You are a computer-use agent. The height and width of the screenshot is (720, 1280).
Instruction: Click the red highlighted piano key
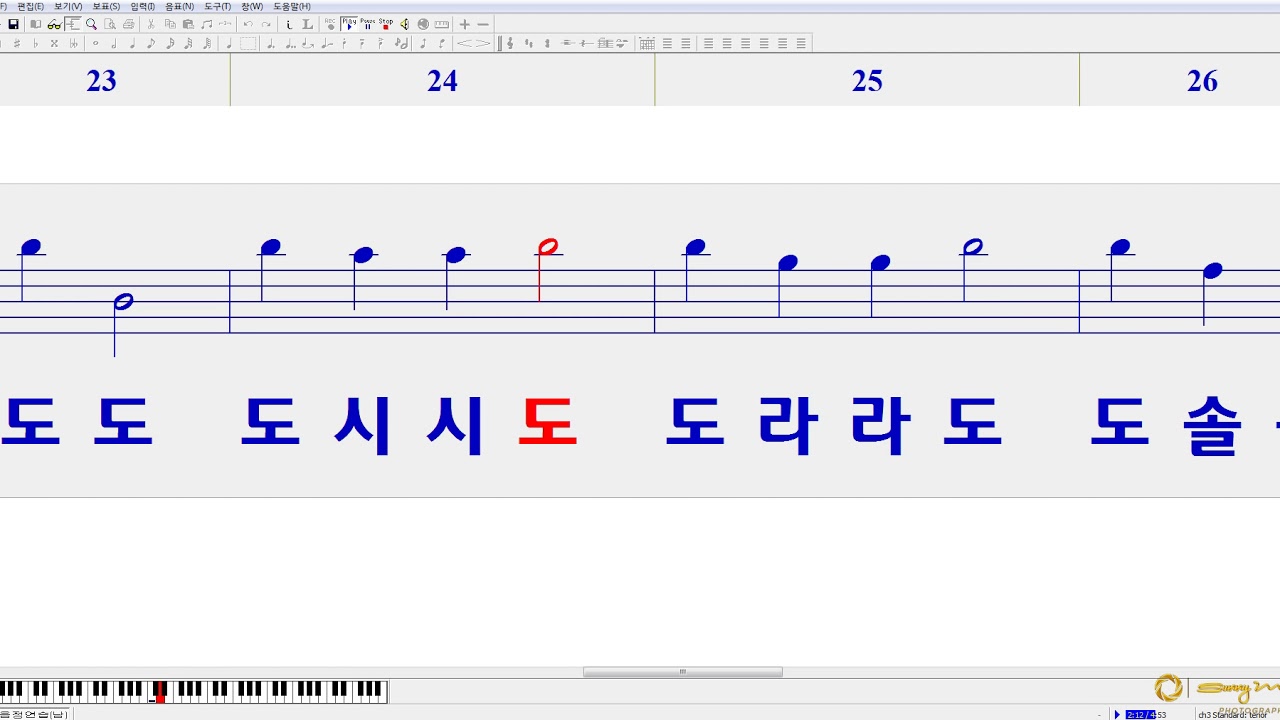(160, 694)
